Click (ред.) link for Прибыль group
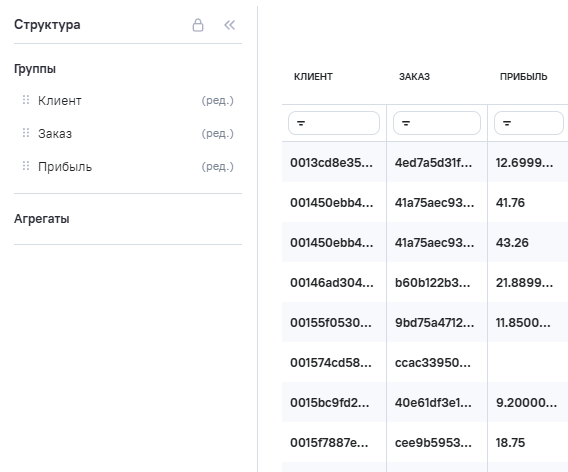This screenshot has height=472, width=568. (217, 166)
